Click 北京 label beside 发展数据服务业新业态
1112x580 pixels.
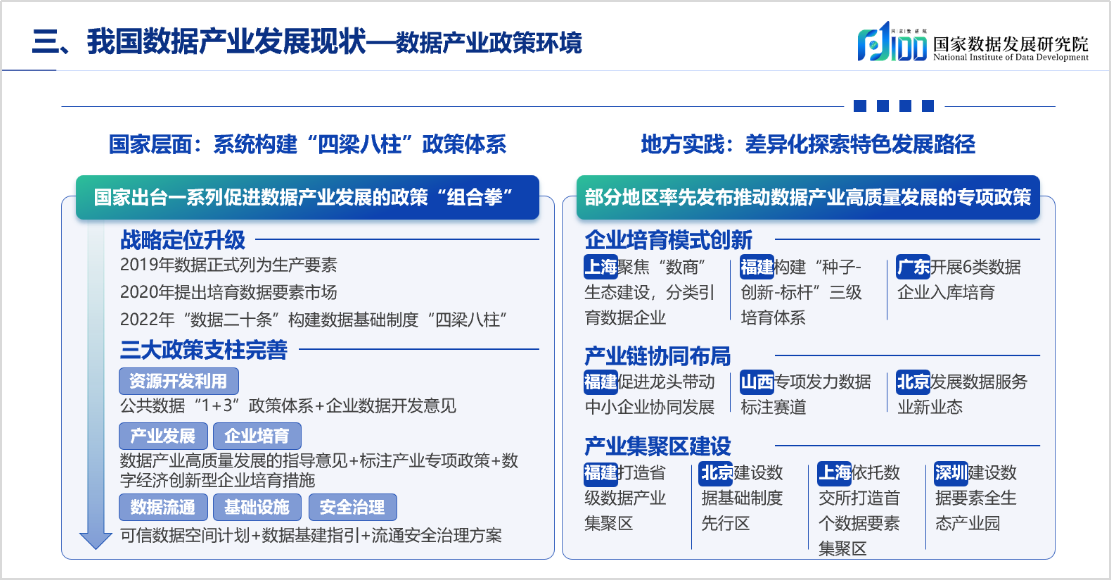913,382
